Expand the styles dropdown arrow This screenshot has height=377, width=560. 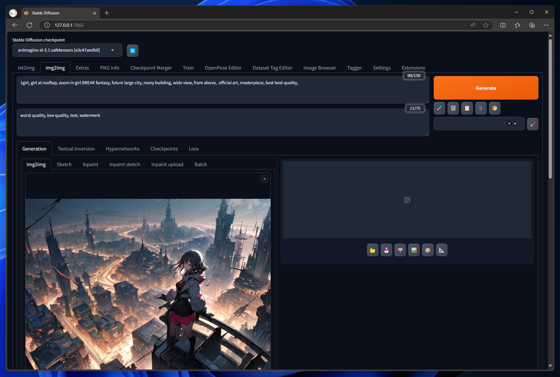(x=515, y=124)
